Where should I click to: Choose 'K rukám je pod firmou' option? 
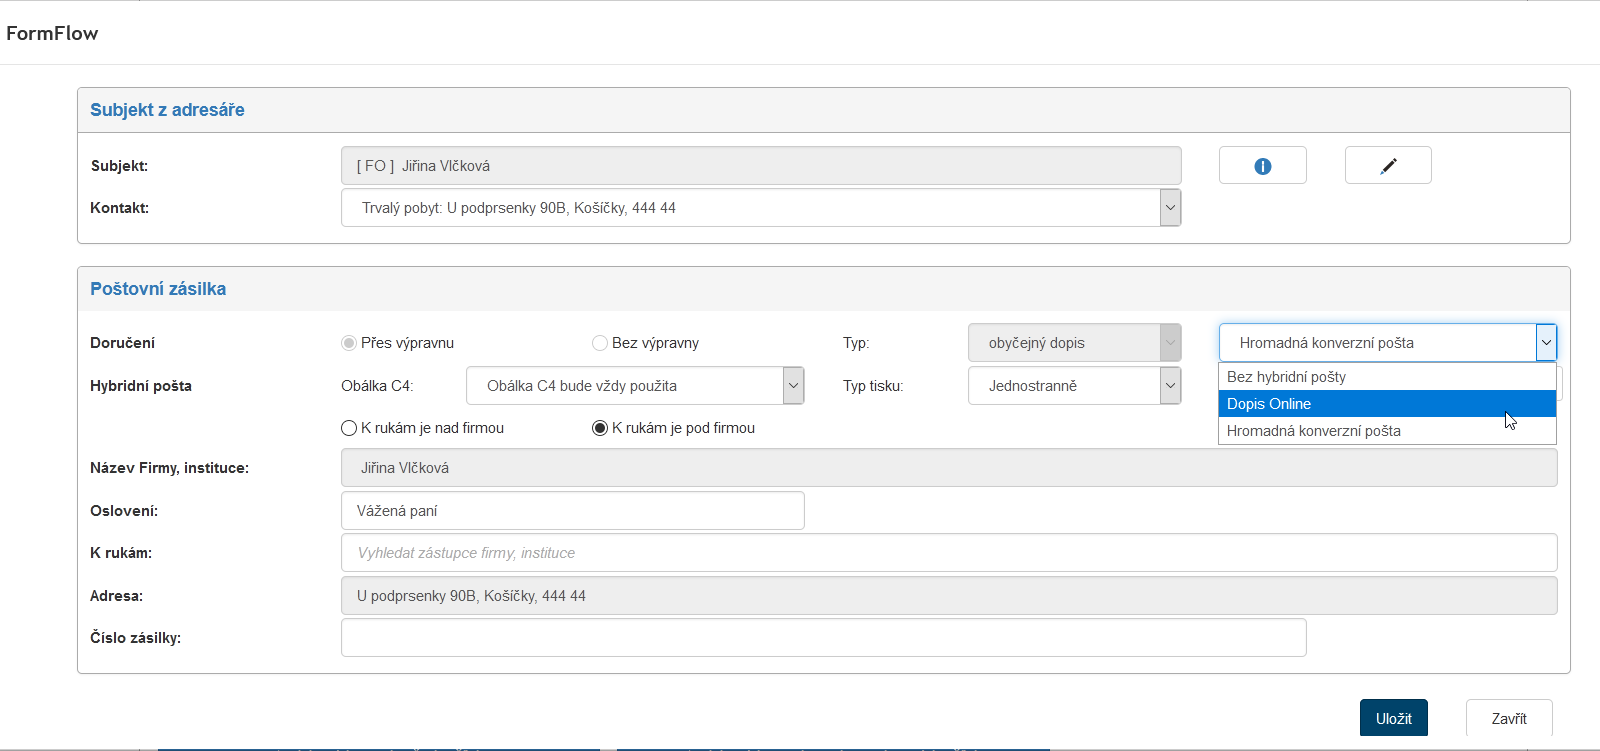600,428
